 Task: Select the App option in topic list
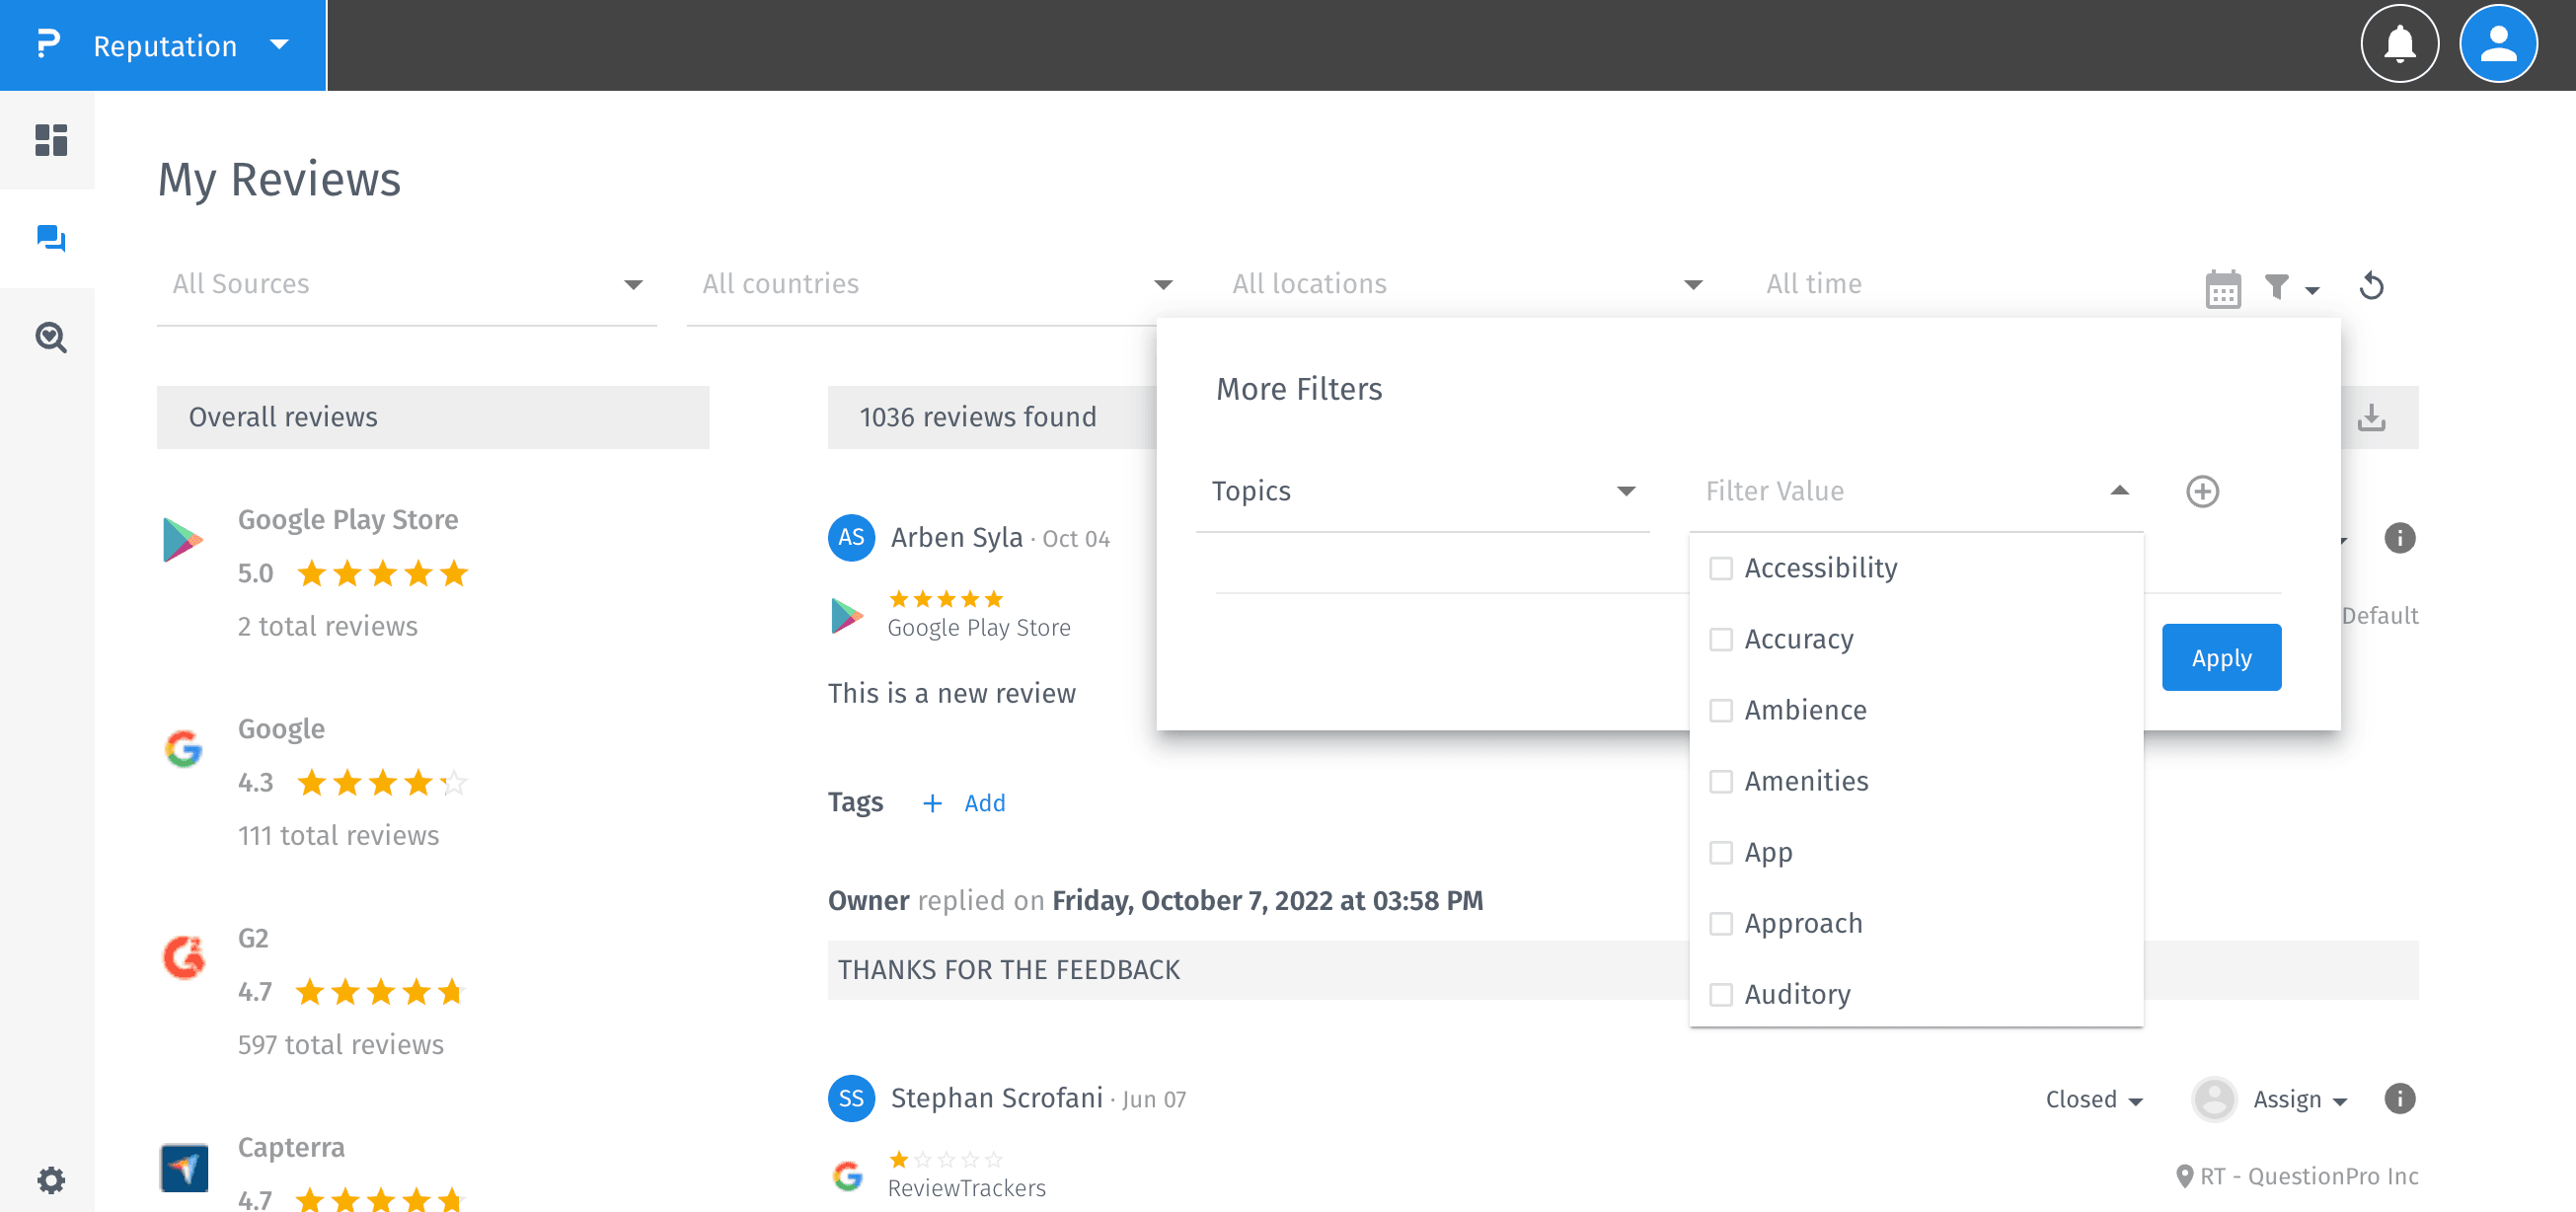click(x=1767, y=852)
